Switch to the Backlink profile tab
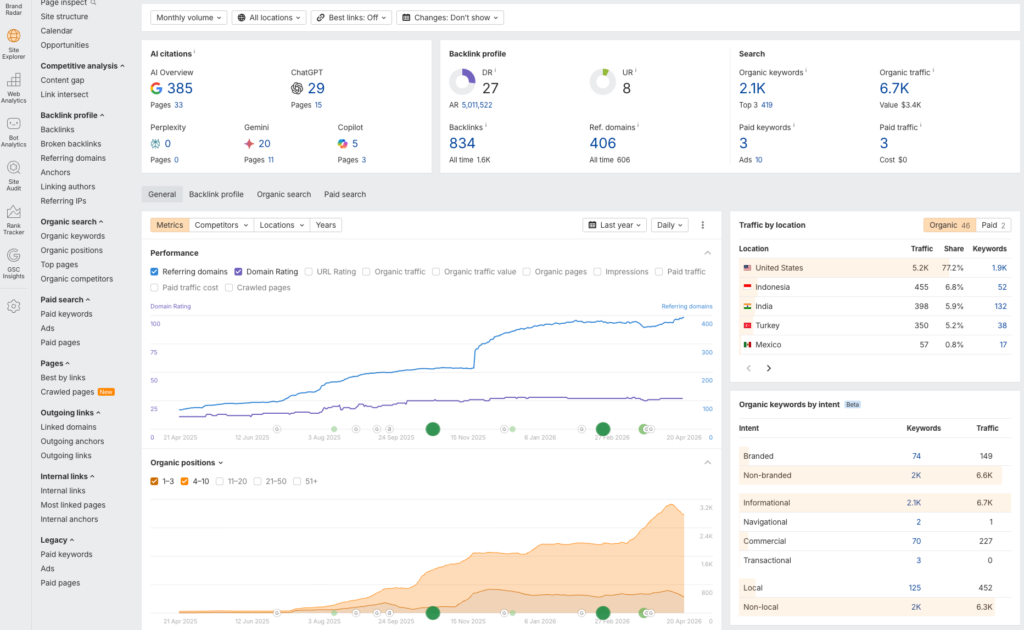The height and width of the screenshot is (630, 1024). 216,194
